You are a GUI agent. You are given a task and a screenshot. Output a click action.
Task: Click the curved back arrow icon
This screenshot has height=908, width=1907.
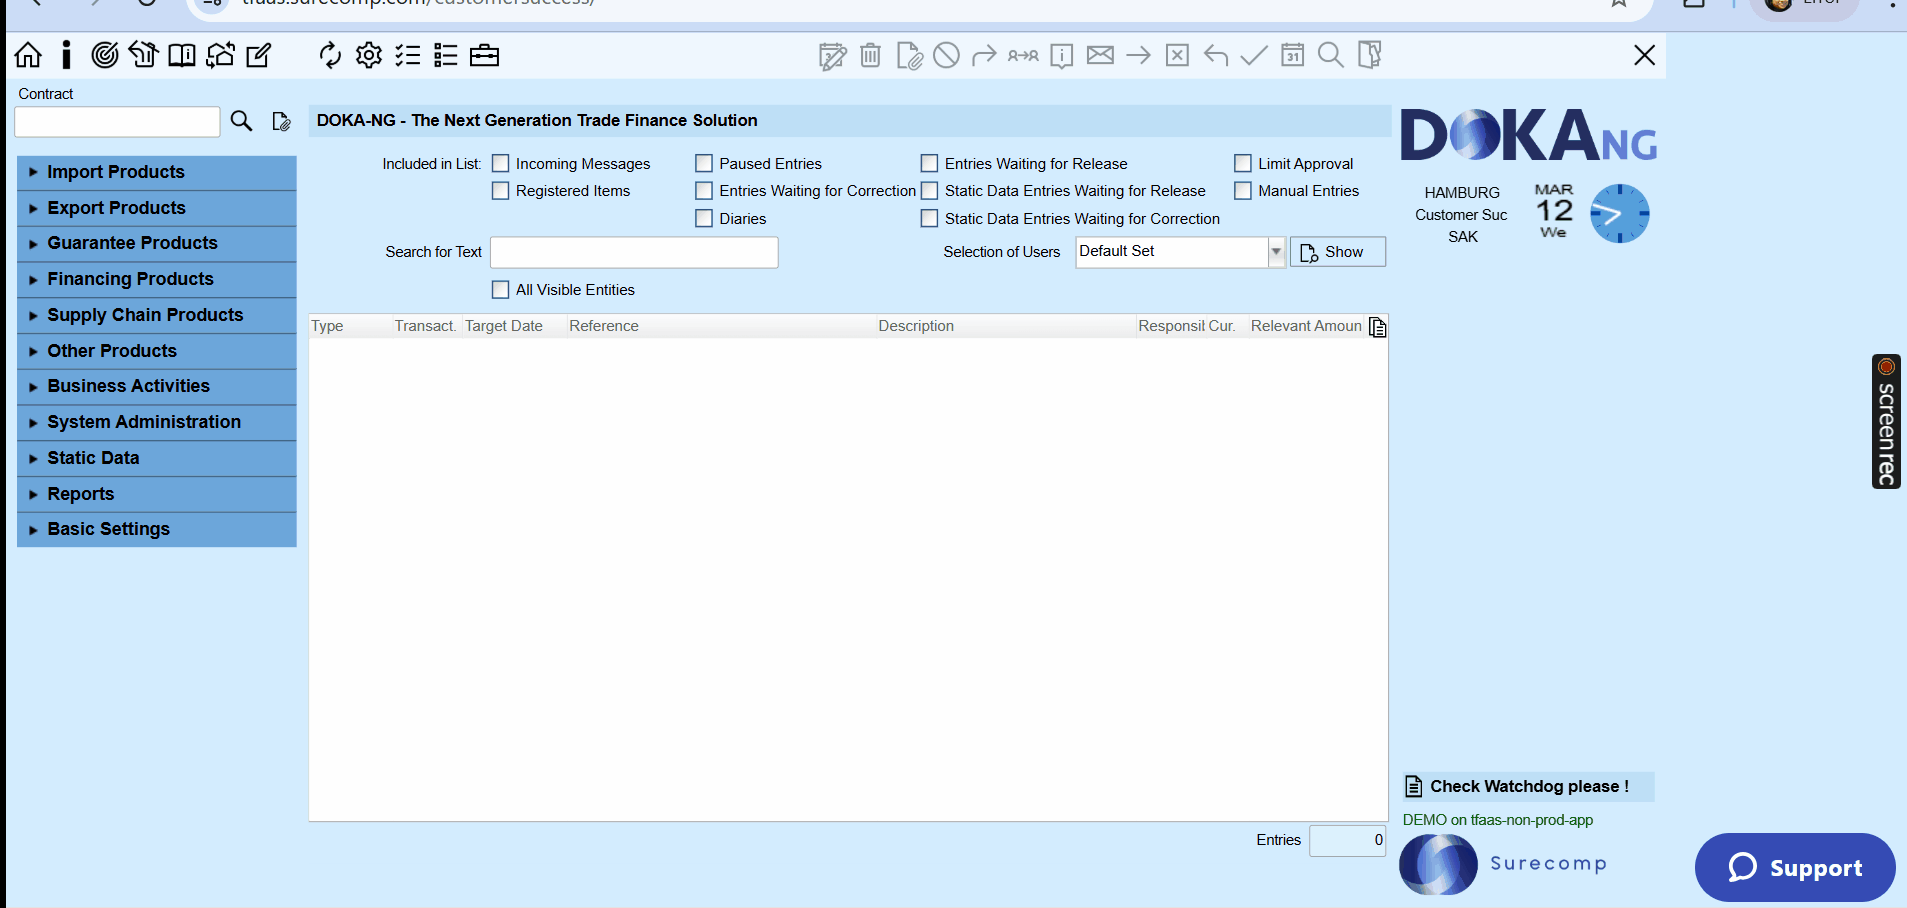click(x=1216, y=55)
